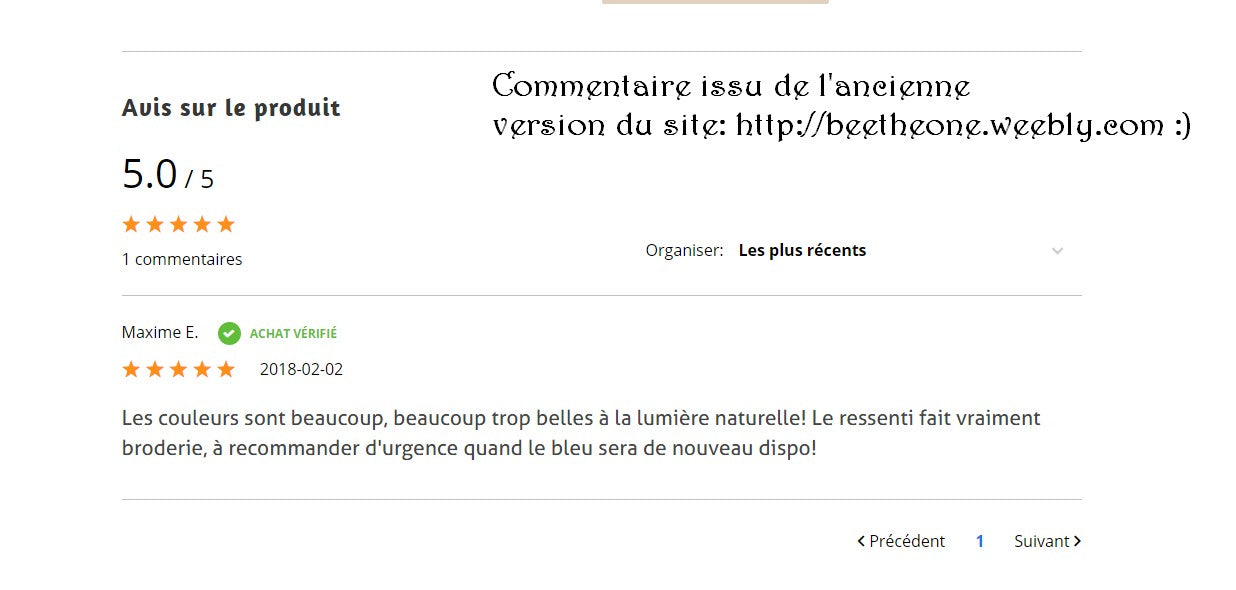This screenshot has height=590, width=1236.
Task: Click the 5.0 / 5 rating score
Action: point(167,175)
